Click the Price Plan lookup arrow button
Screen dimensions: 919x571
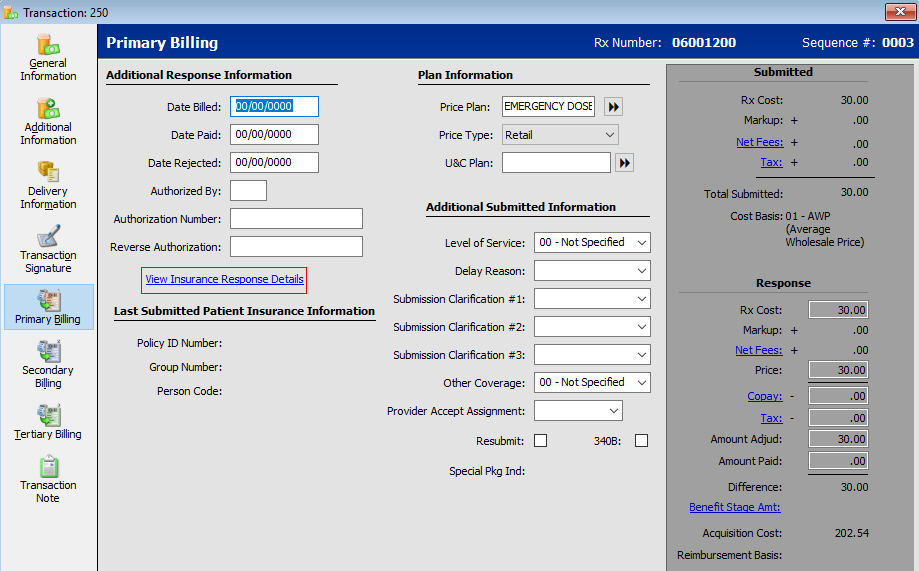[613, 107]
